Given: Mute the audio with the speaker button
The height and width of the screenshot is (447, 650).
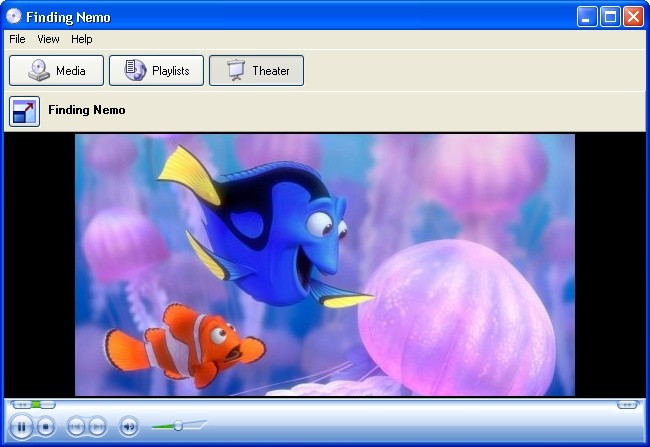Looking at the screenshot, I should [x=129, y=426].
